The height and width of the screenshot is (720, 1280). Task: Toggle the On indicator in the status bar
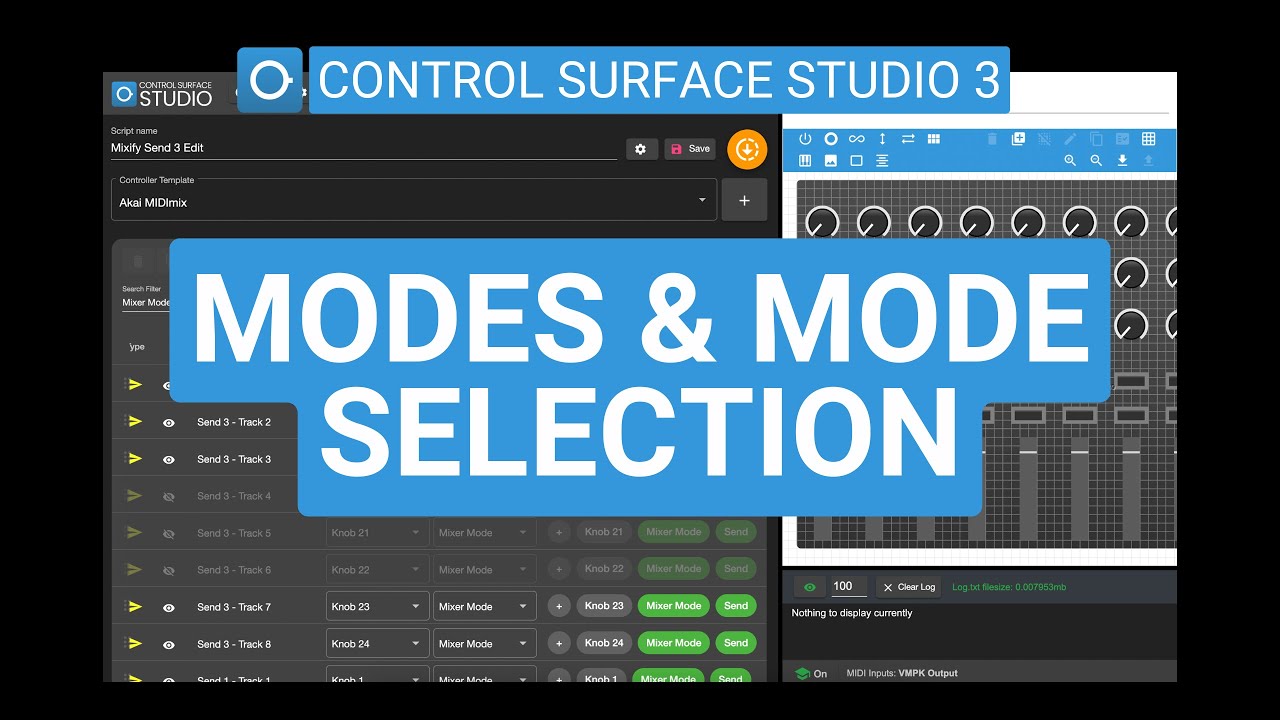pos(811,674)
